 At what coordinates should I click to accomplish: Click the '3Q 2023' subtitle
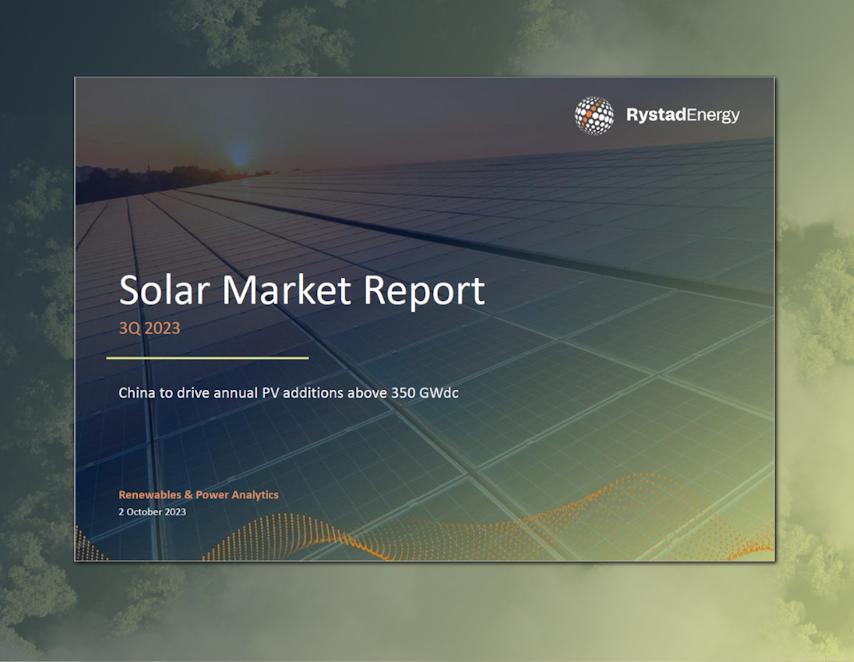click(x=150, y=328)
